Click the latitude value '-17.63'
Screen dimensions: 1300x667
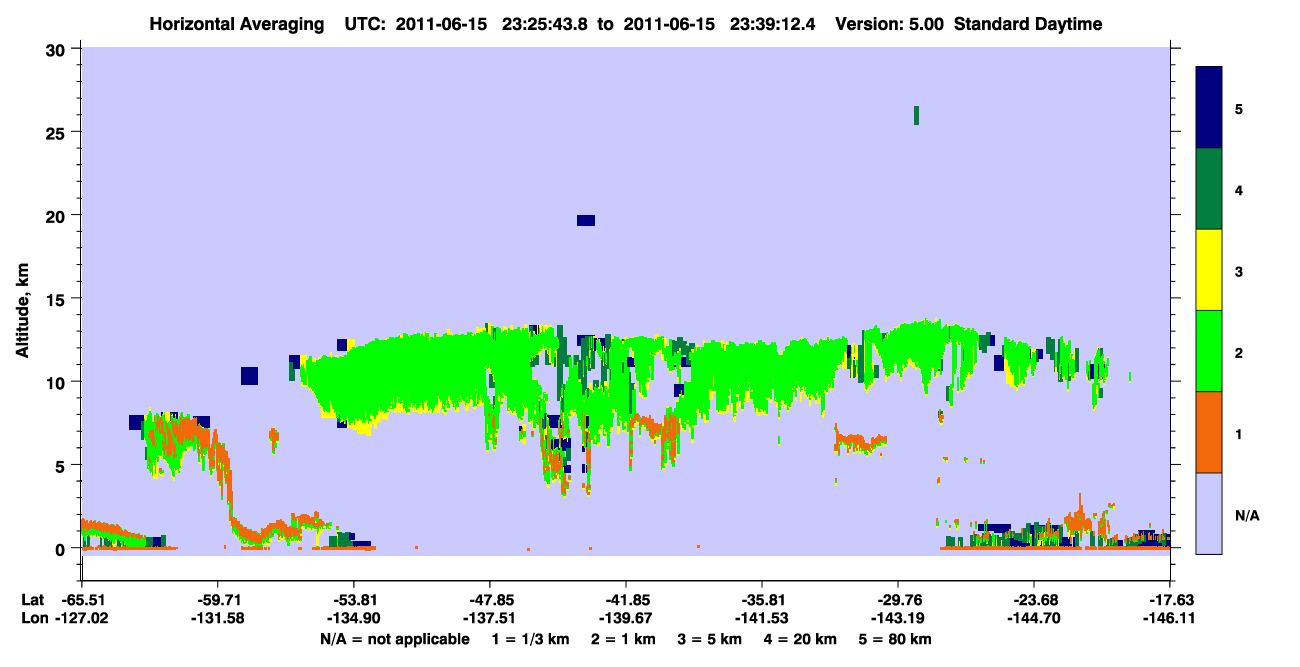(x=1169, y=600)
